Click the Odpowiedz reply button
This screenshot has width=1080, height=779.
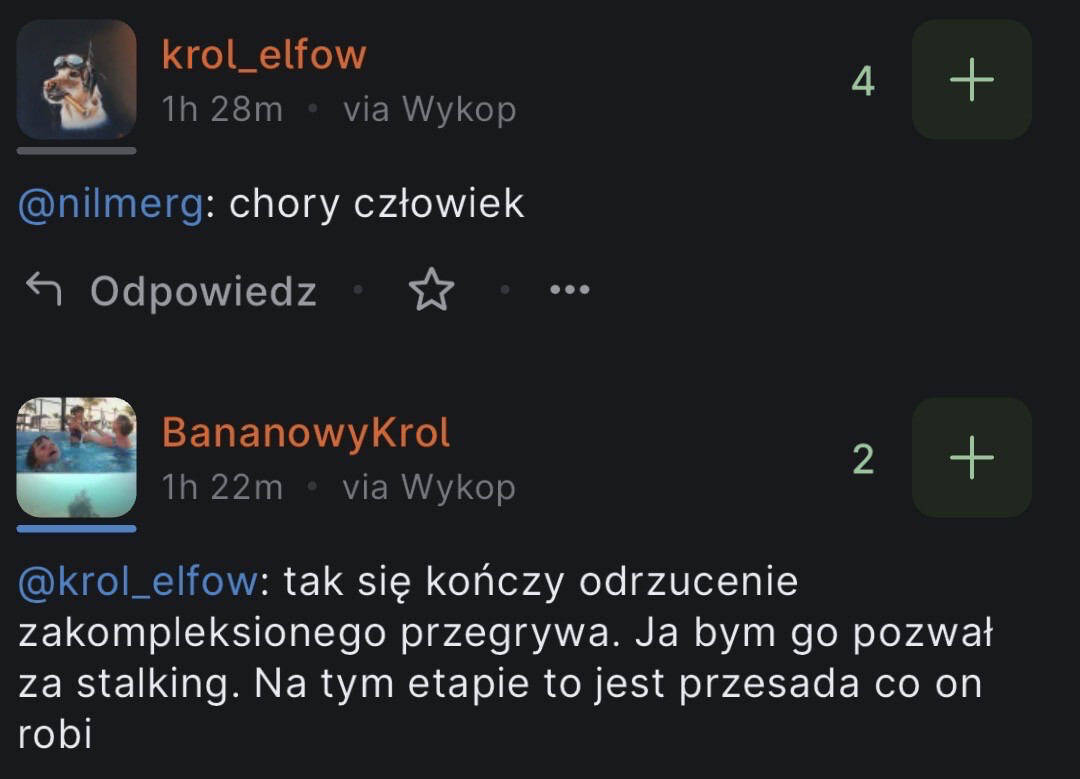pyautogui.click(x=203, y=291)
